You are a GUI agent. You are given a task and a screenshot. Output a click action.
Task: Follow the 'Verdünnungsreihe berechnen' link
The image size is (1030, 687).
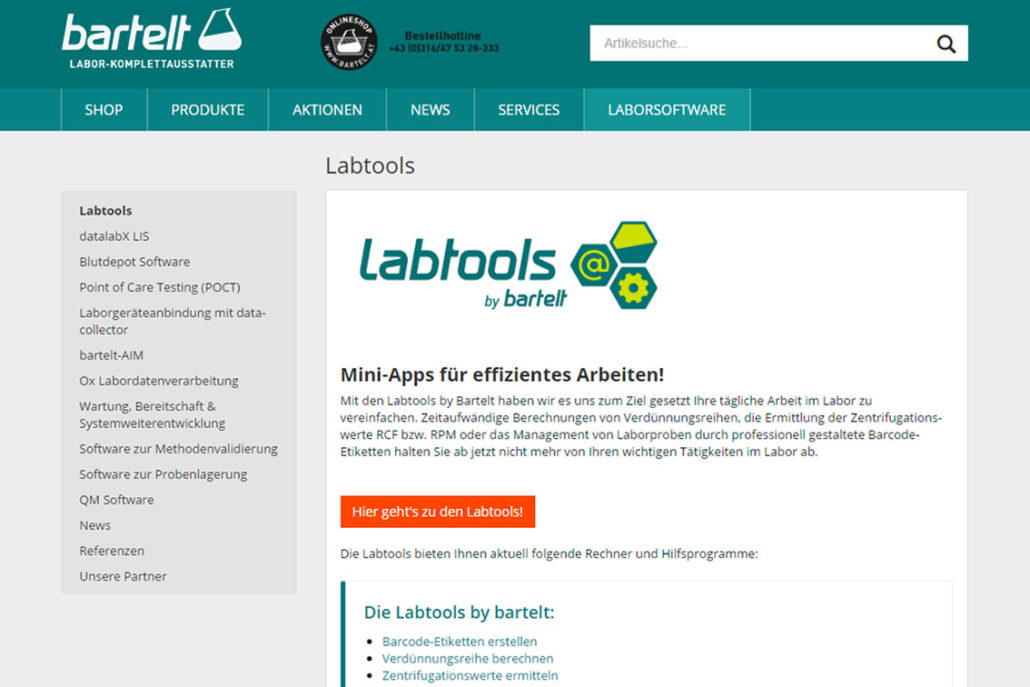pos(467,659)
